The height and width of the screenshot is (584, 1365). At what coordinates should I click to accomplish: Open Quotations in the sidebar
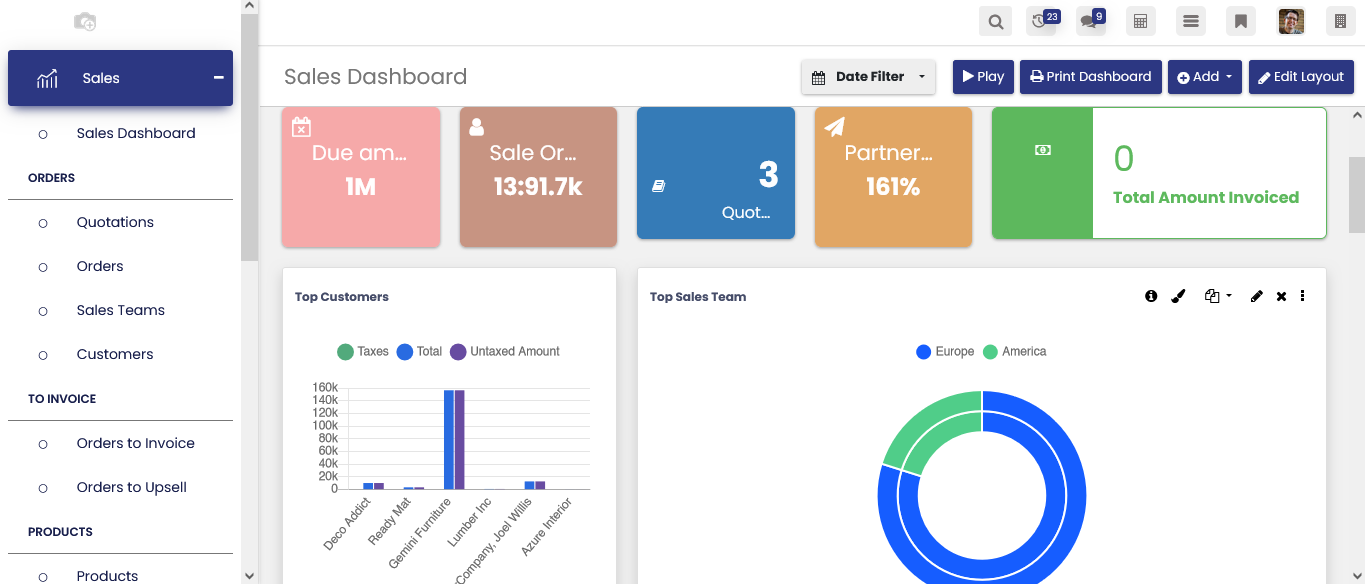pos(115,222)
